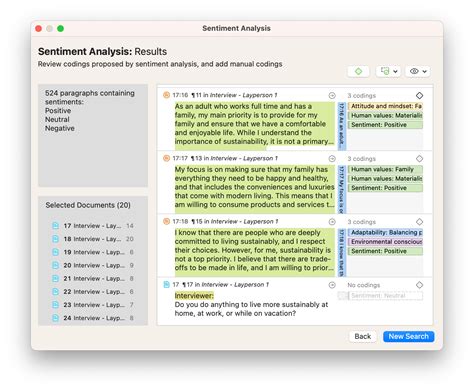Click the blue coding stripe for 17:16
This screenshot has height=391, width=474.
point(341,126)
